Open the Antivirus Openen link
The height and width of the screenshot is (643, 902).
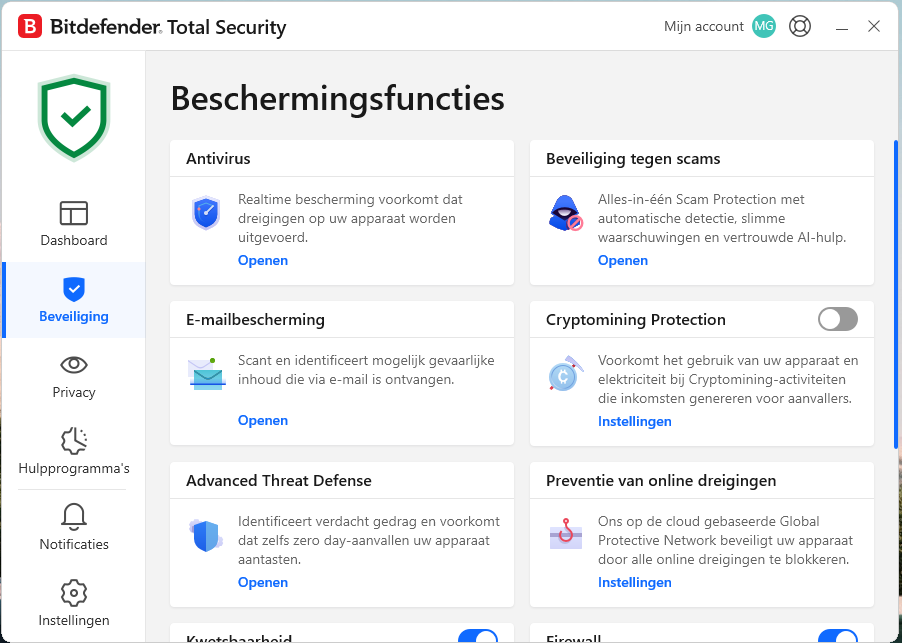pyautogui.click(x=263, y=261)
